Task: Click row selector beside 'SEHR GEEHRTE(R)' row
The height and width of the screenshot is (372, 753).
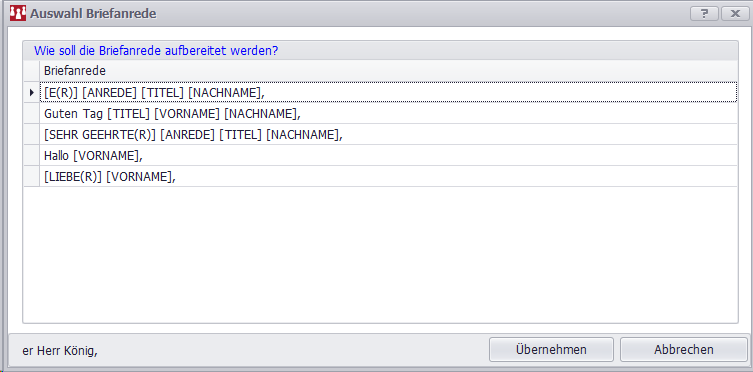Action: point(32,135)
